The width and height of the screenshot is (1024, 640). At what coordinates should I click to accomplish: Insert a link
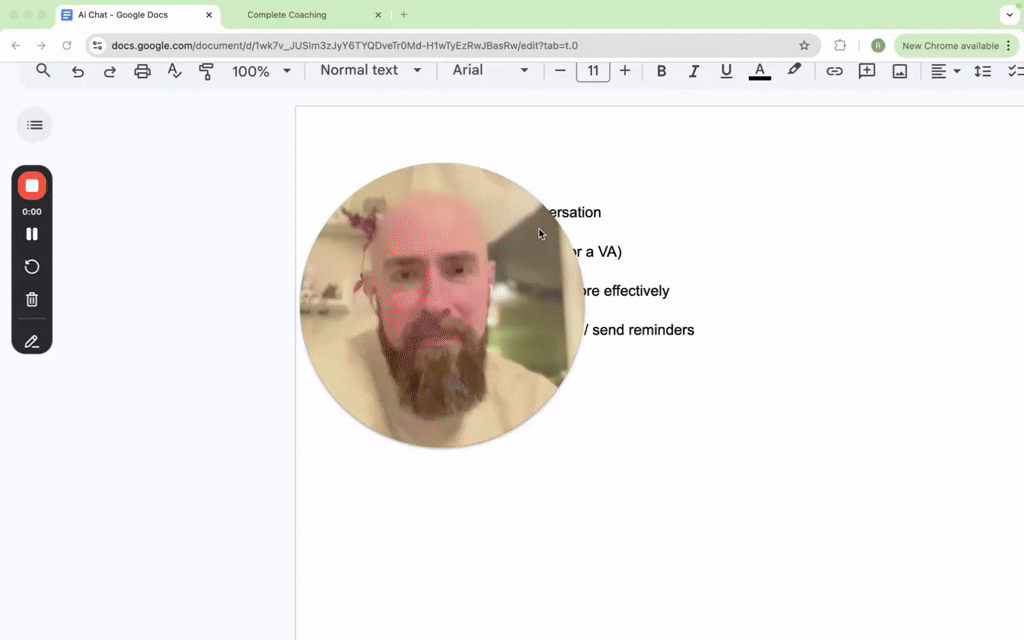tap(834, 71)
